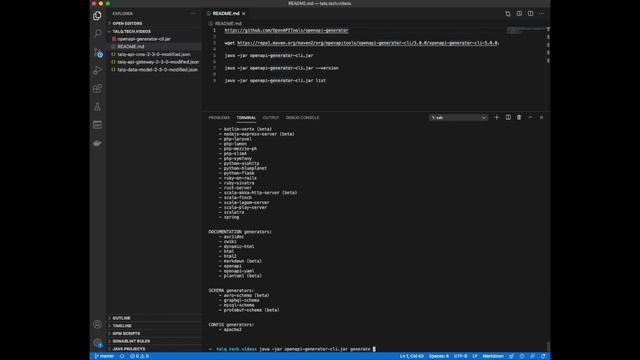This screenshot has height=360, width=640.
Task: Open notifications bell in status bar
Action: tap(543, 356)
